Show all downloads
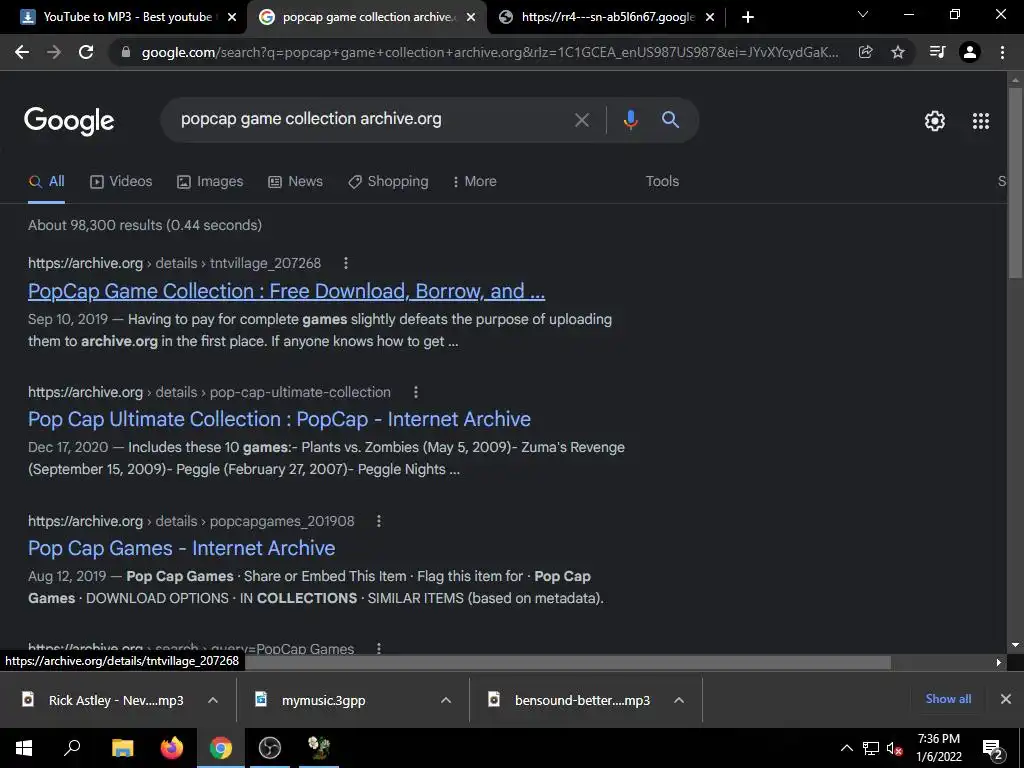 pyautogui.click(x=948, y=699)
